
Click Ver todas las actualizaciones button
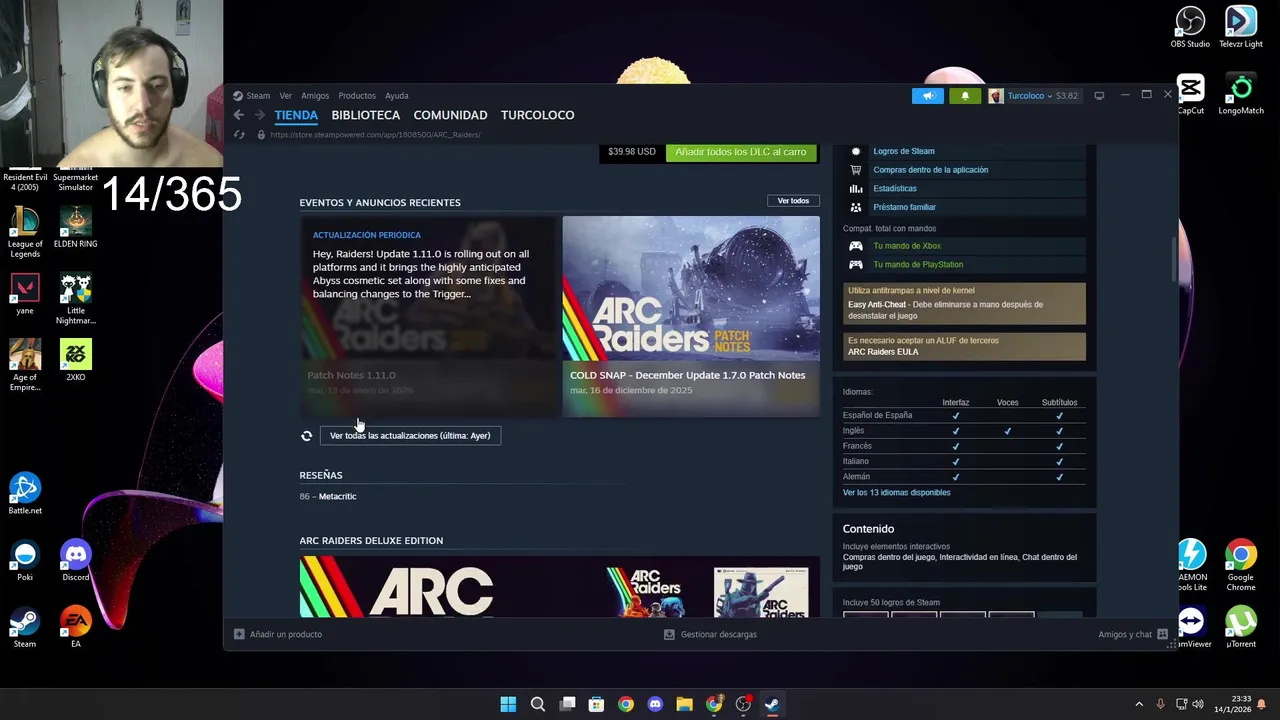coord(410,436)
